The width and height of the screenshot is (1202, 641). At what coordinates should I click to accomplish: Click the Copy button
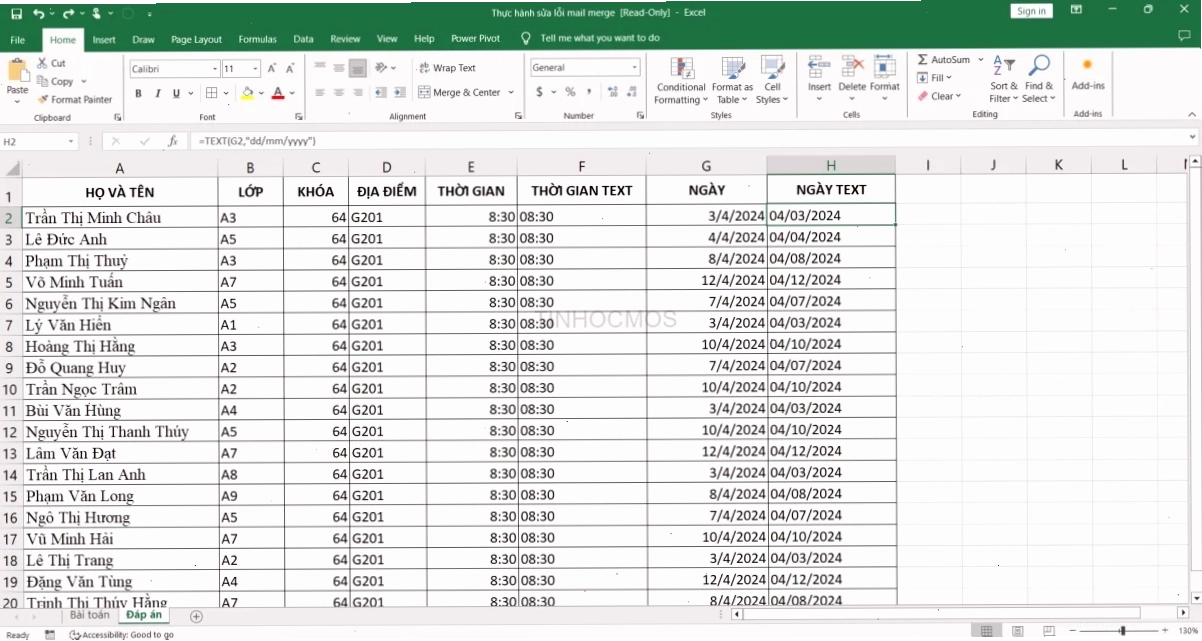click(61, 81)
